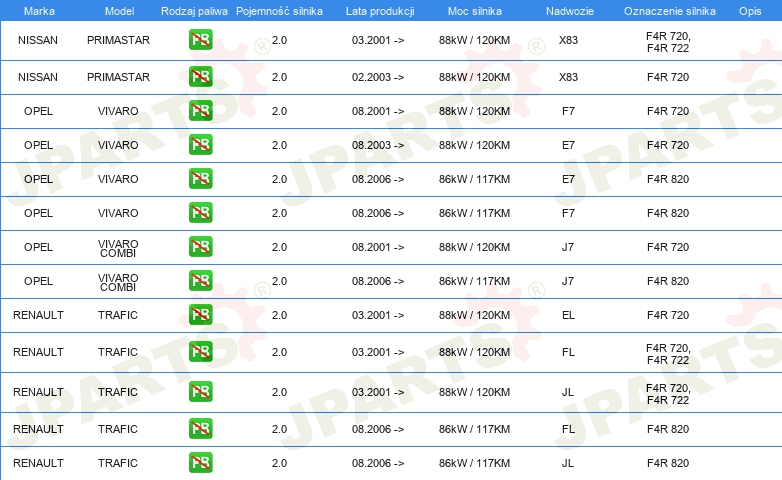Click X83 in the 03.2001 Primastar row
The width and height of the screenshot is (782, 480).
pyautogui.click(x=568, y=40)
